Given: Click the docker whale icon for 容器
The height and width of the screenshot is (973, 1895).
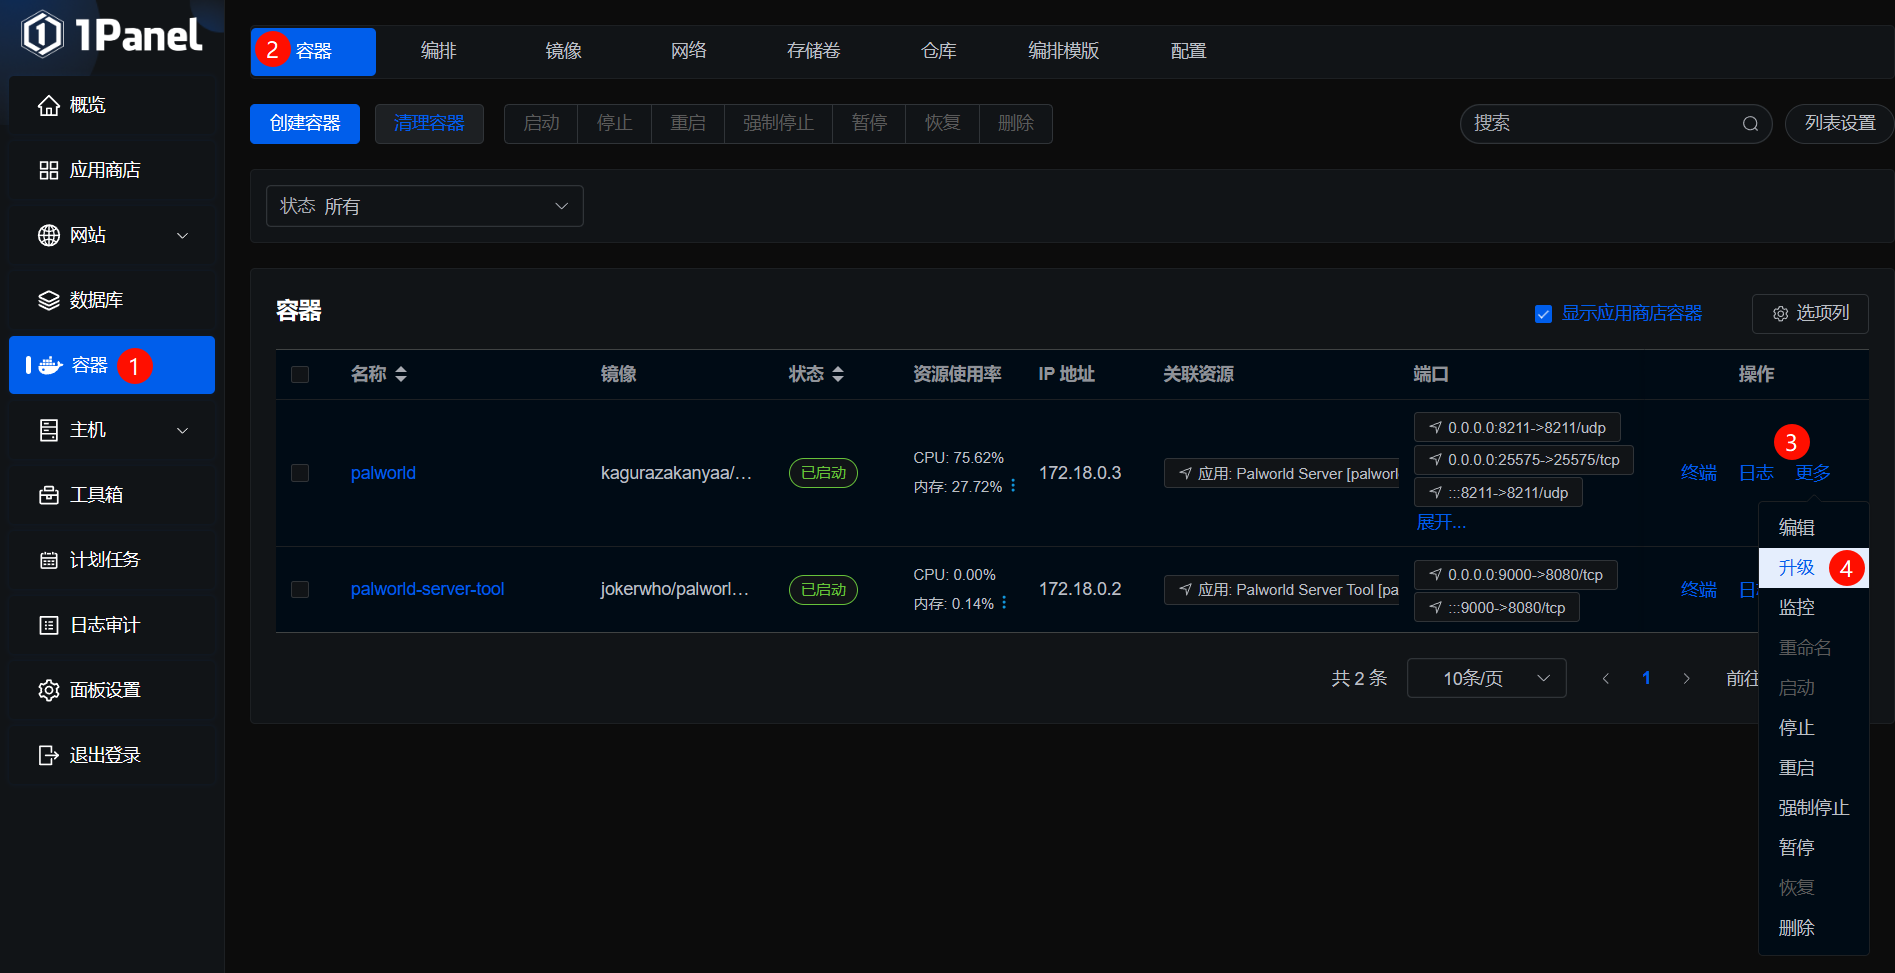Looking at the screenshot, I should click(x=50, y=365).
